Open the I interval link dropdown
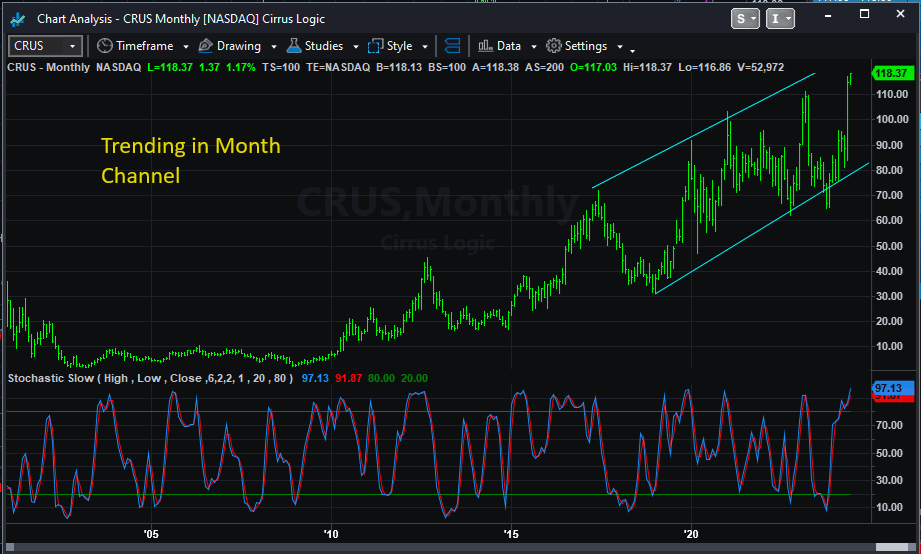Image resolution: width=921 pixels, height=554 pixels. coord(779,19)
